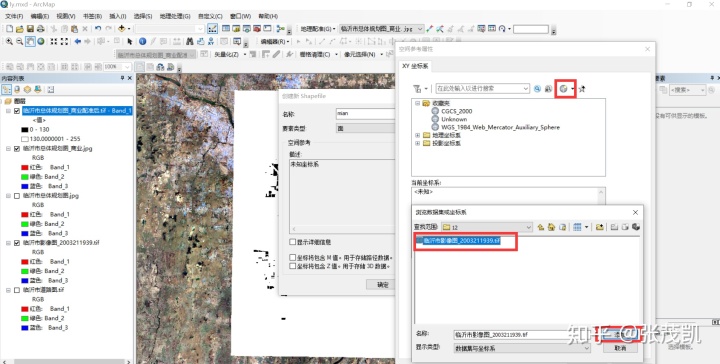Click the Editor toolbar toggle icon
Image resolution: width=720 pixels, height=364 pixels.
pos(213,29)
